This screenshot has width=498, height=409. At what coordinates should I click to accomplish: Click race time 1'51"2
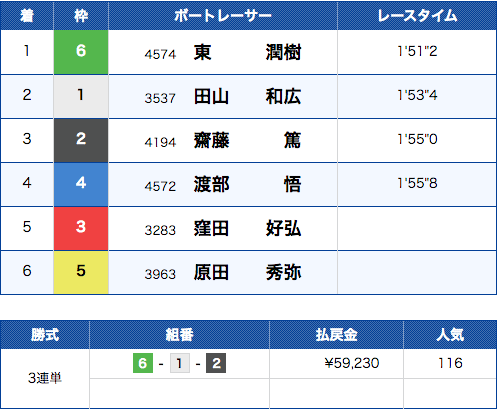[x=417, y=51]
